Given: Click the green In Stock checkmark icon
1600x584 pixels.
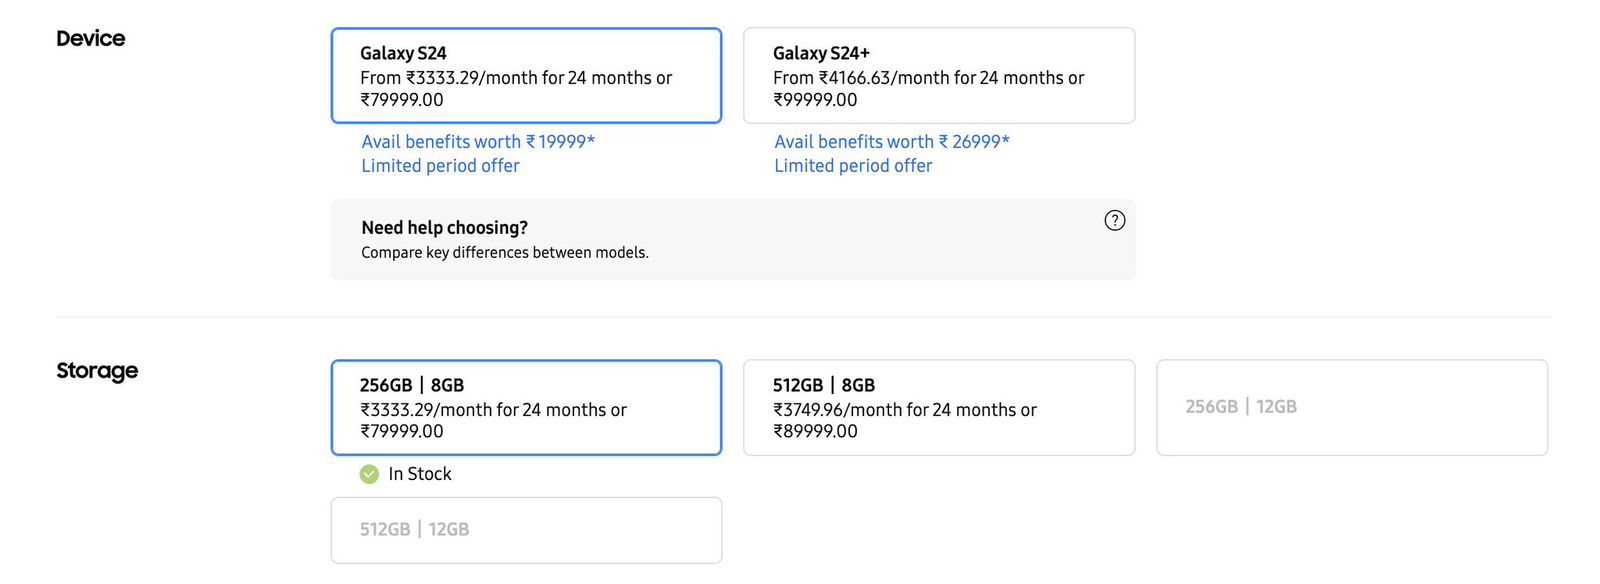Looking at the screenshot, I should tap(369, 474).
